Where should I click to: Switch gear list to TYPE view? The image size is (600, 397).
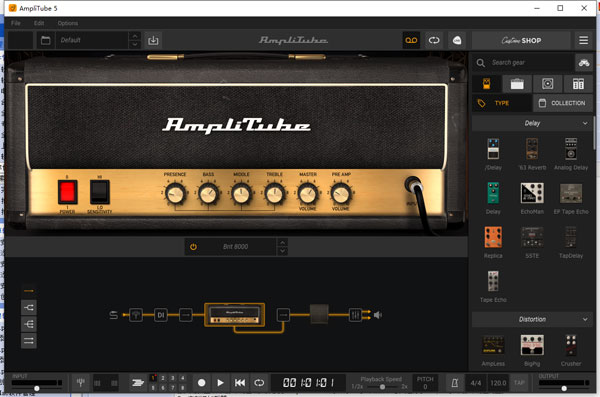502,103
